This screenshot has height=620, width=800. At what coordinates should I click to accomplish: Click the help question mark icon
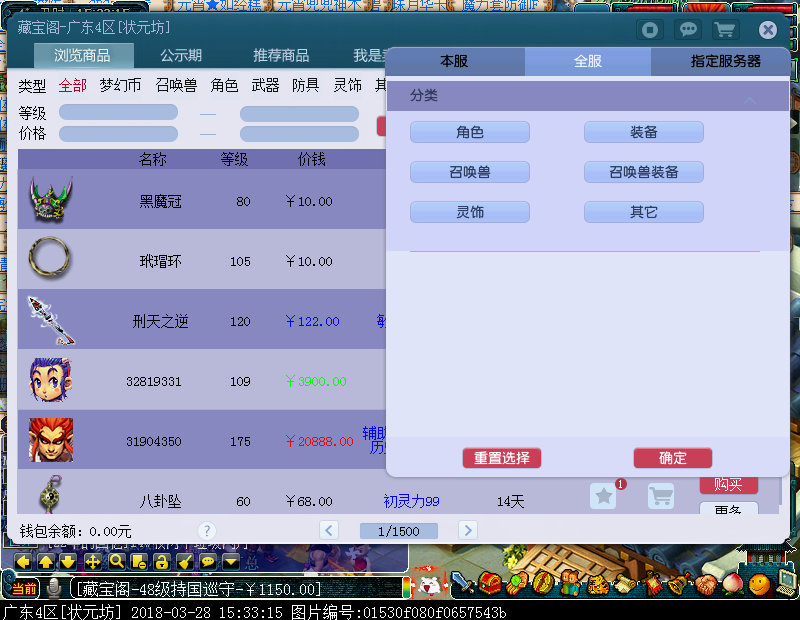tap(207, 531)
